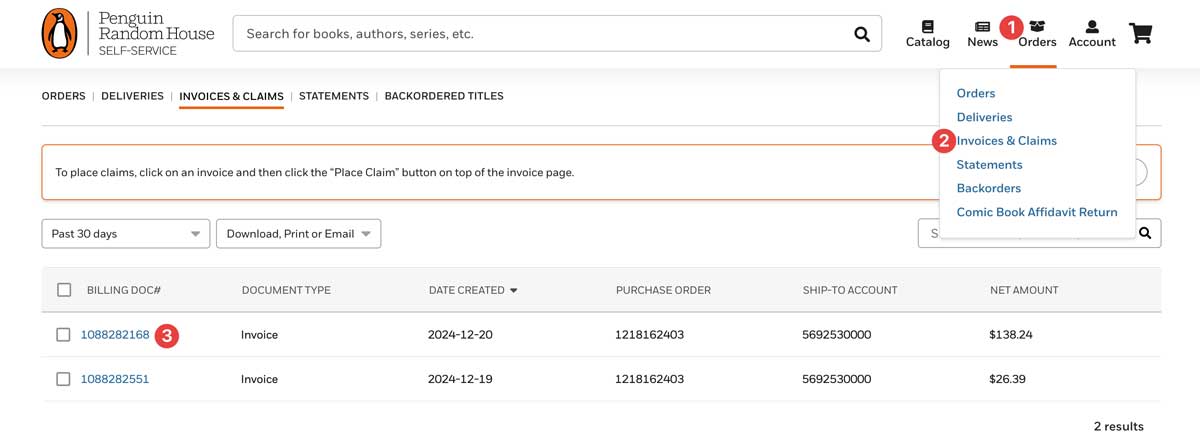Open the Catalog icon

pyautogui.click(x=927, y=33)
